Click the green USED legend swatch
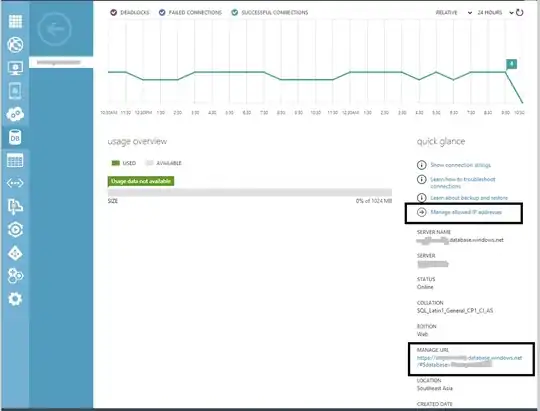This screenshot has height=411, width=540. pos(115,163)
